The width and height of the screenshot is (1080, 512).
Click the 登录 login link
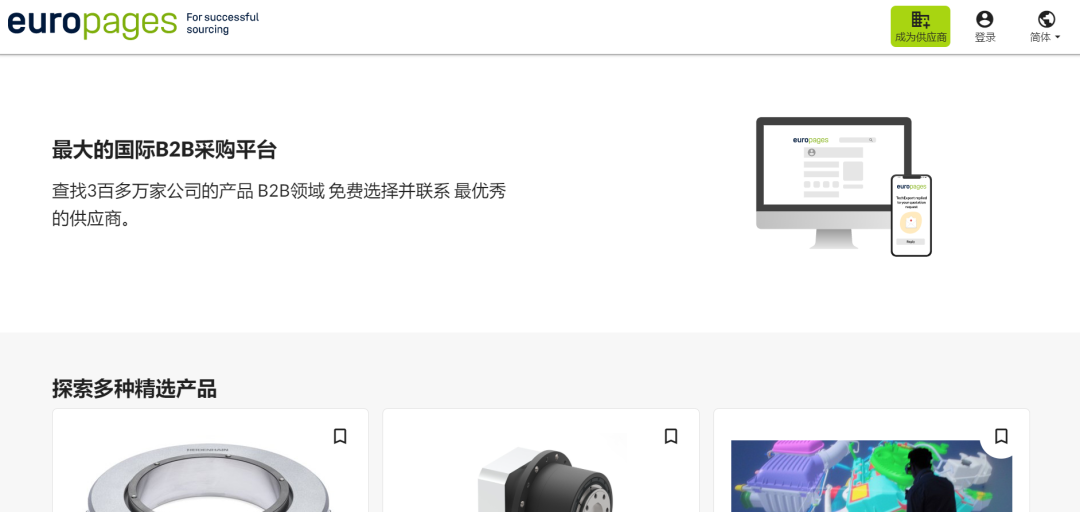pos(985,37)
